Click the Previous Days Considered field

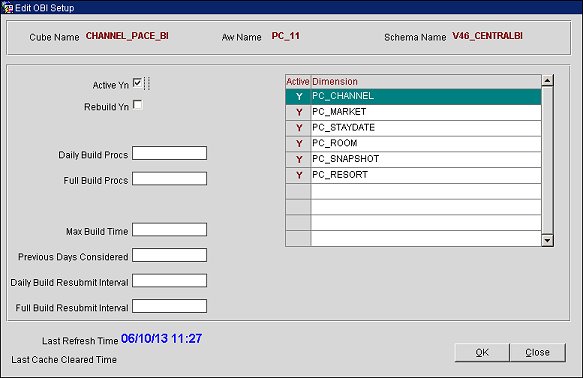tap(170, 255)
